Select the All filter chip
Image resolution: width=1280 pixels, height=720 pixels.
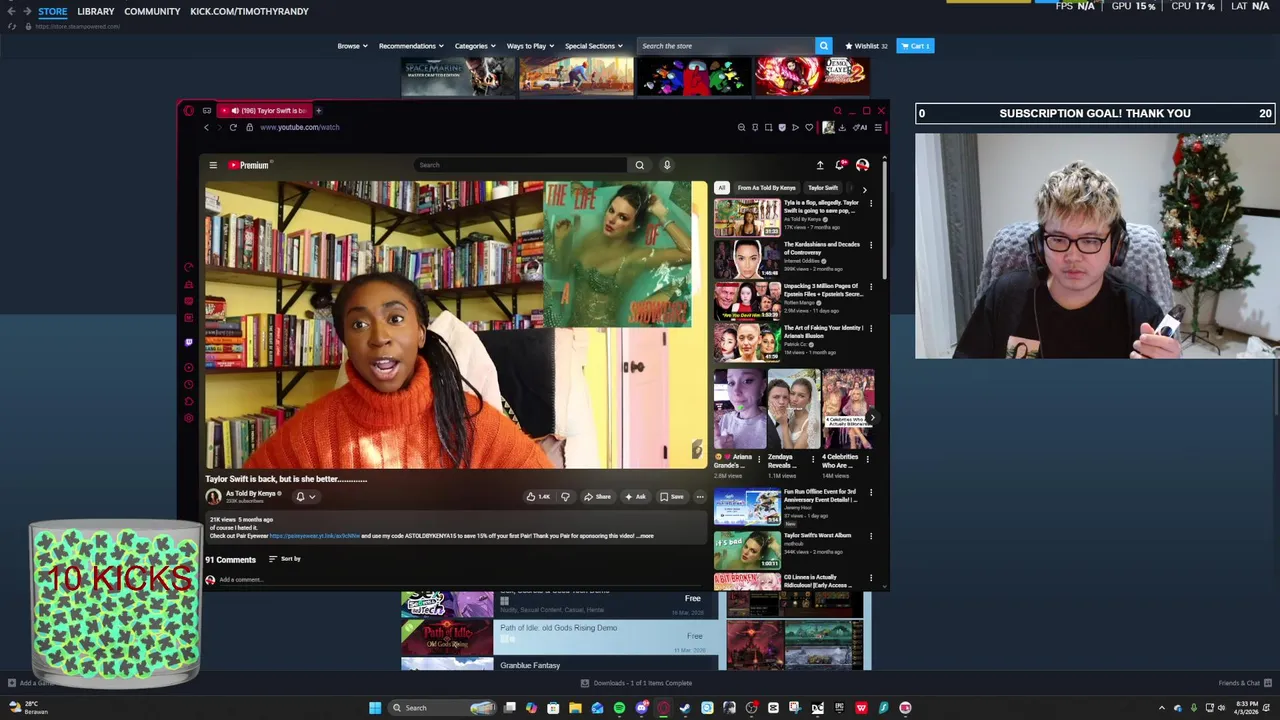tap(721, 188)
